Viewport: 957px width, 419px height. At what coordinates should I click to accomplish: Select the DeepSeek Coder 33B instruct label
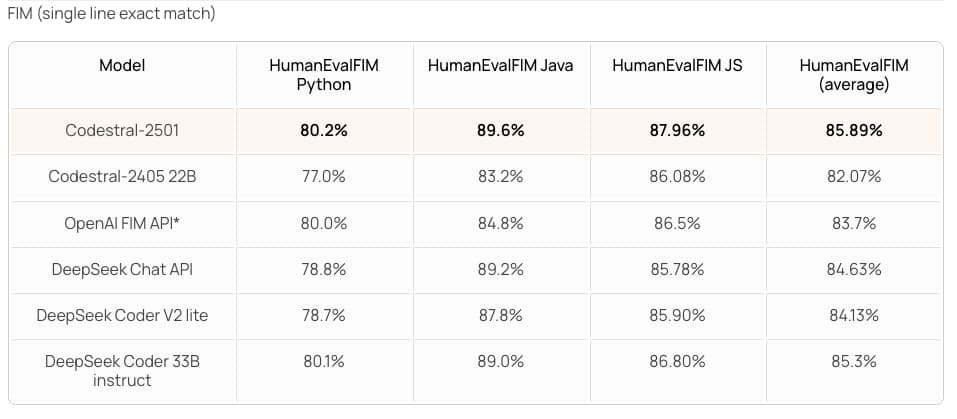point(122,371)
